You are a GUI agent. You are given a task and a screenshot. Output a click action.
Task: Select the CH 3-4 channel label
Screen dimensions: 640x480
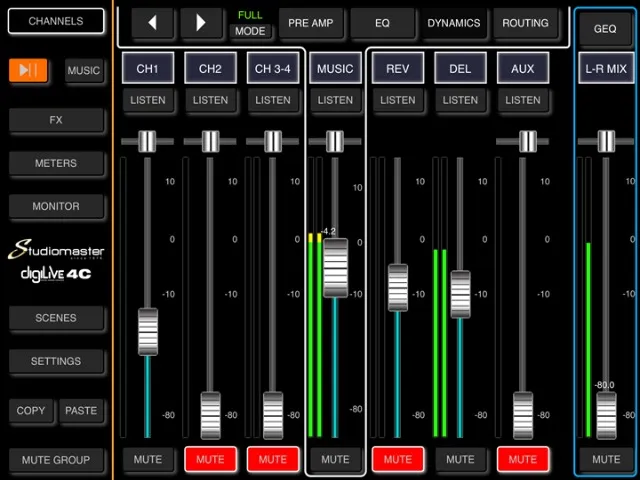(x=273, y=69)
